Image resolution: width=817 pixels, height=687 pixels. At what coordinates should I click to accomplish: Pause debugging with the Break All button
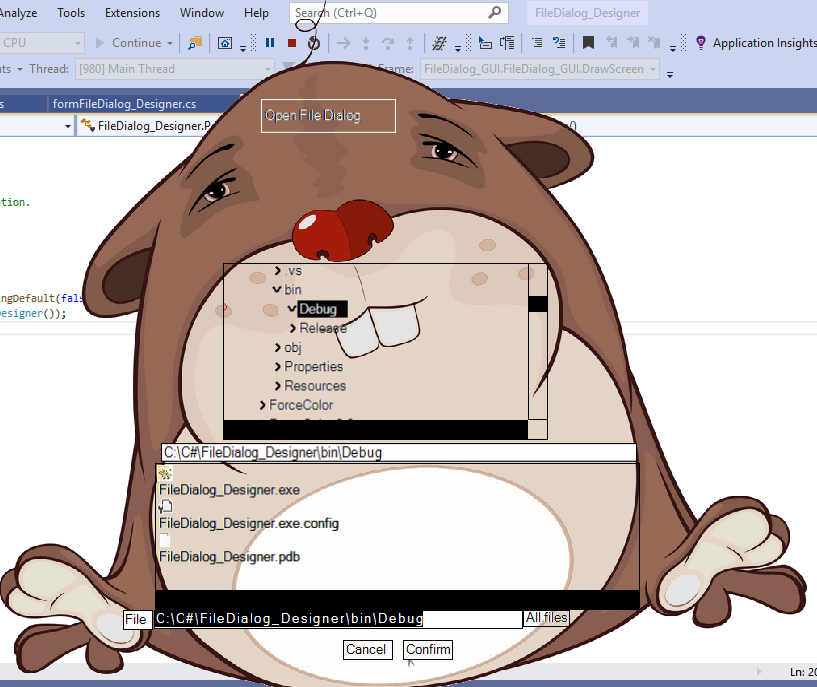coord(270,43)
